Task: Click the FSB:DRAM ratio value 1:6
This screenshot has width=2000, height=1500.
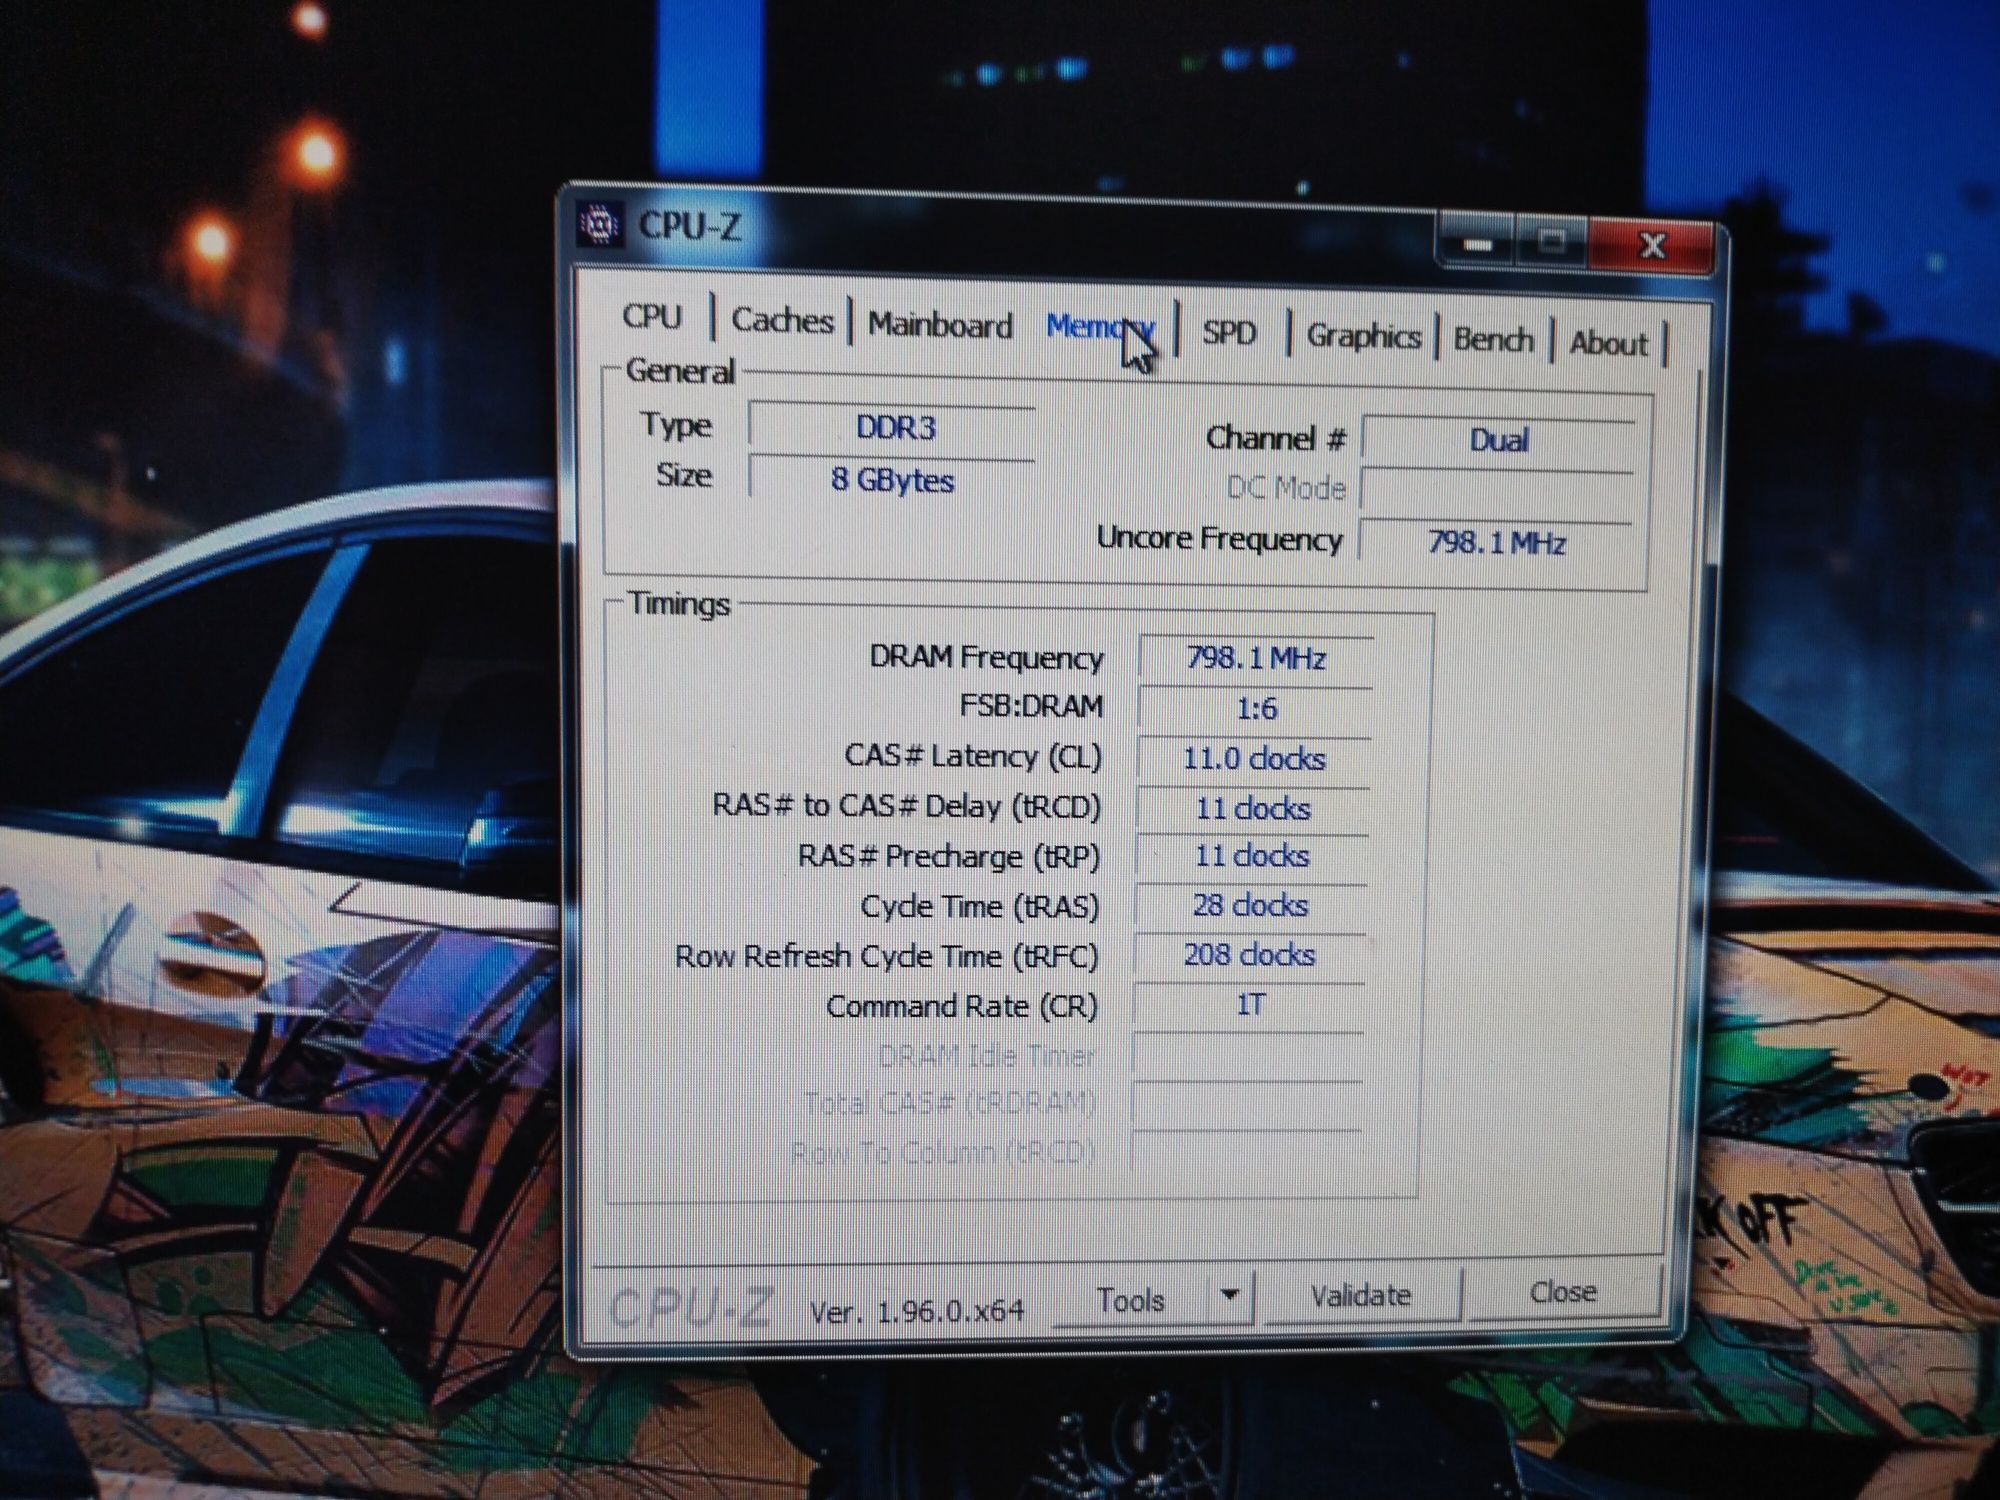Action: [1256, 709]
